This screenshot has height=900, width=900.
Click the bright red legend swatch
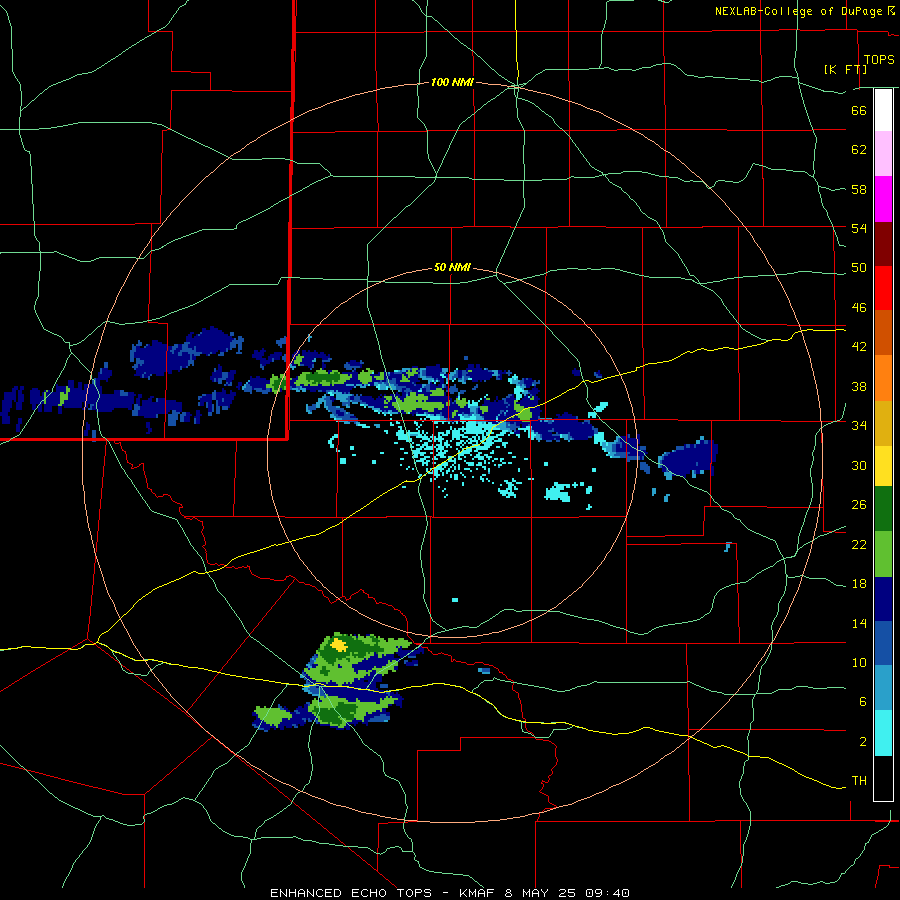pyautogui.click(x=883, y=288)
